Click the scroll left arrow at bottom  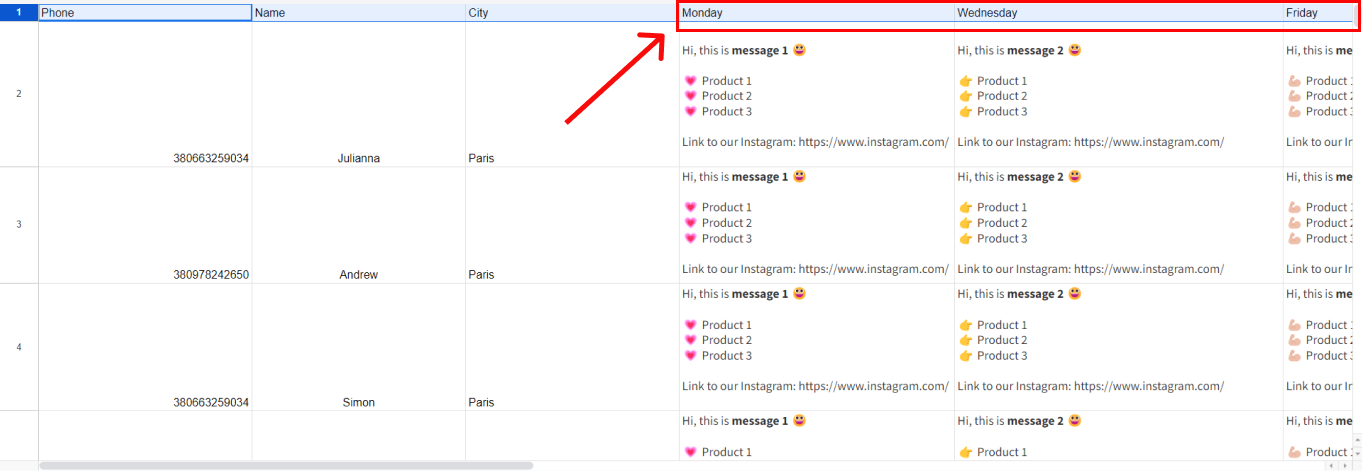(1331, 466)
